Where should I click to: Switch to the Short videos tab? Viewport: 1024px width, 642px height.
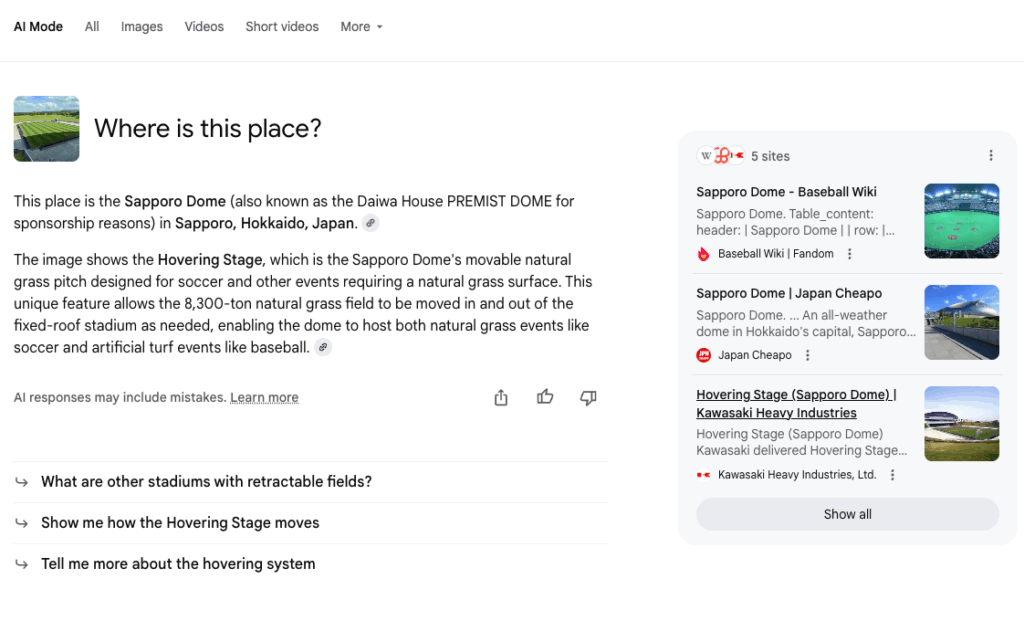pyautogui.click(x=282, y=27)
